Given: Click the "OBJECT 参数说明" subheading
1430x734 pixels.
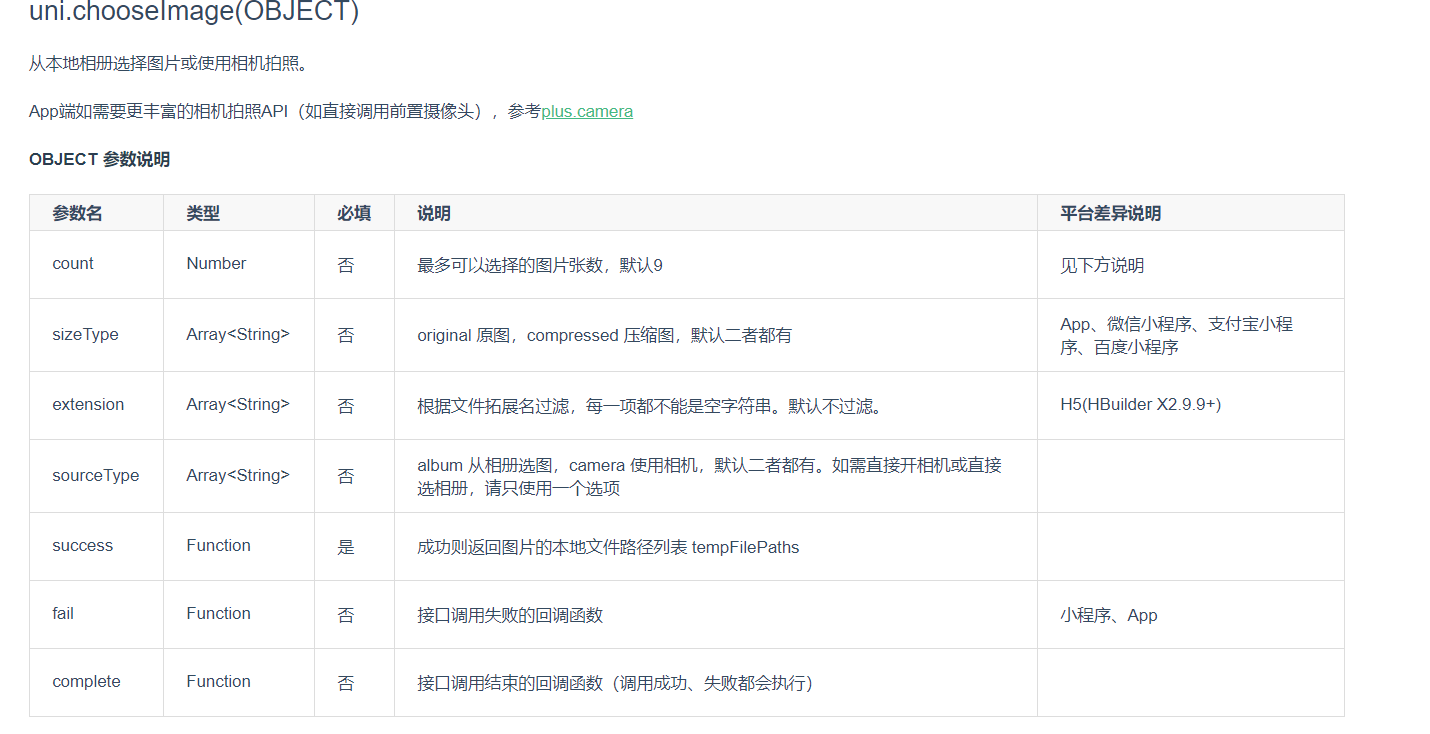Looking at the screenshot, I should tap(99, 159).
